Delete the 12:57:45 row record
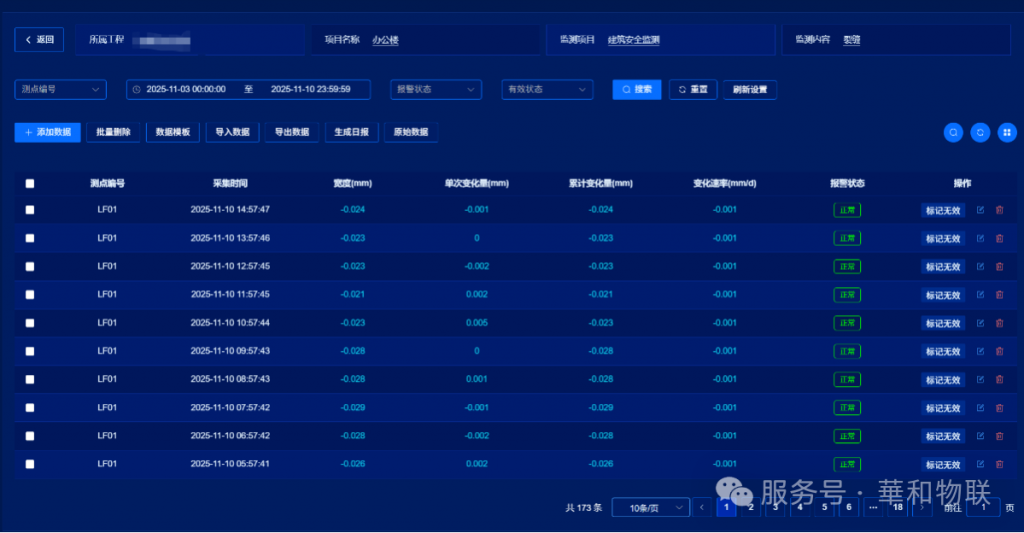1024x533 pixels. [999, 266]
